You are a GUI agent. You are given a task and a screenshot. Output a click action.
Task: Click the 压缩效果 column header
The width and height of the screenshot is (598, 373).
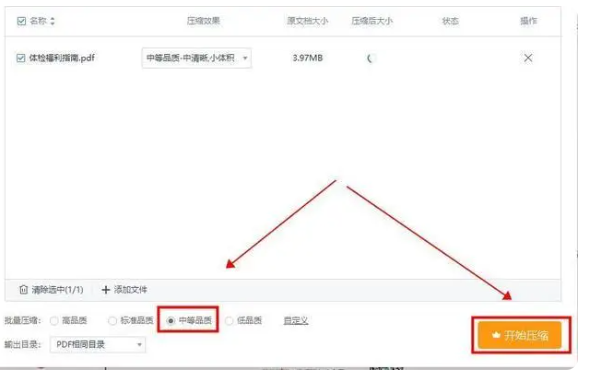(x=203, y=21)
